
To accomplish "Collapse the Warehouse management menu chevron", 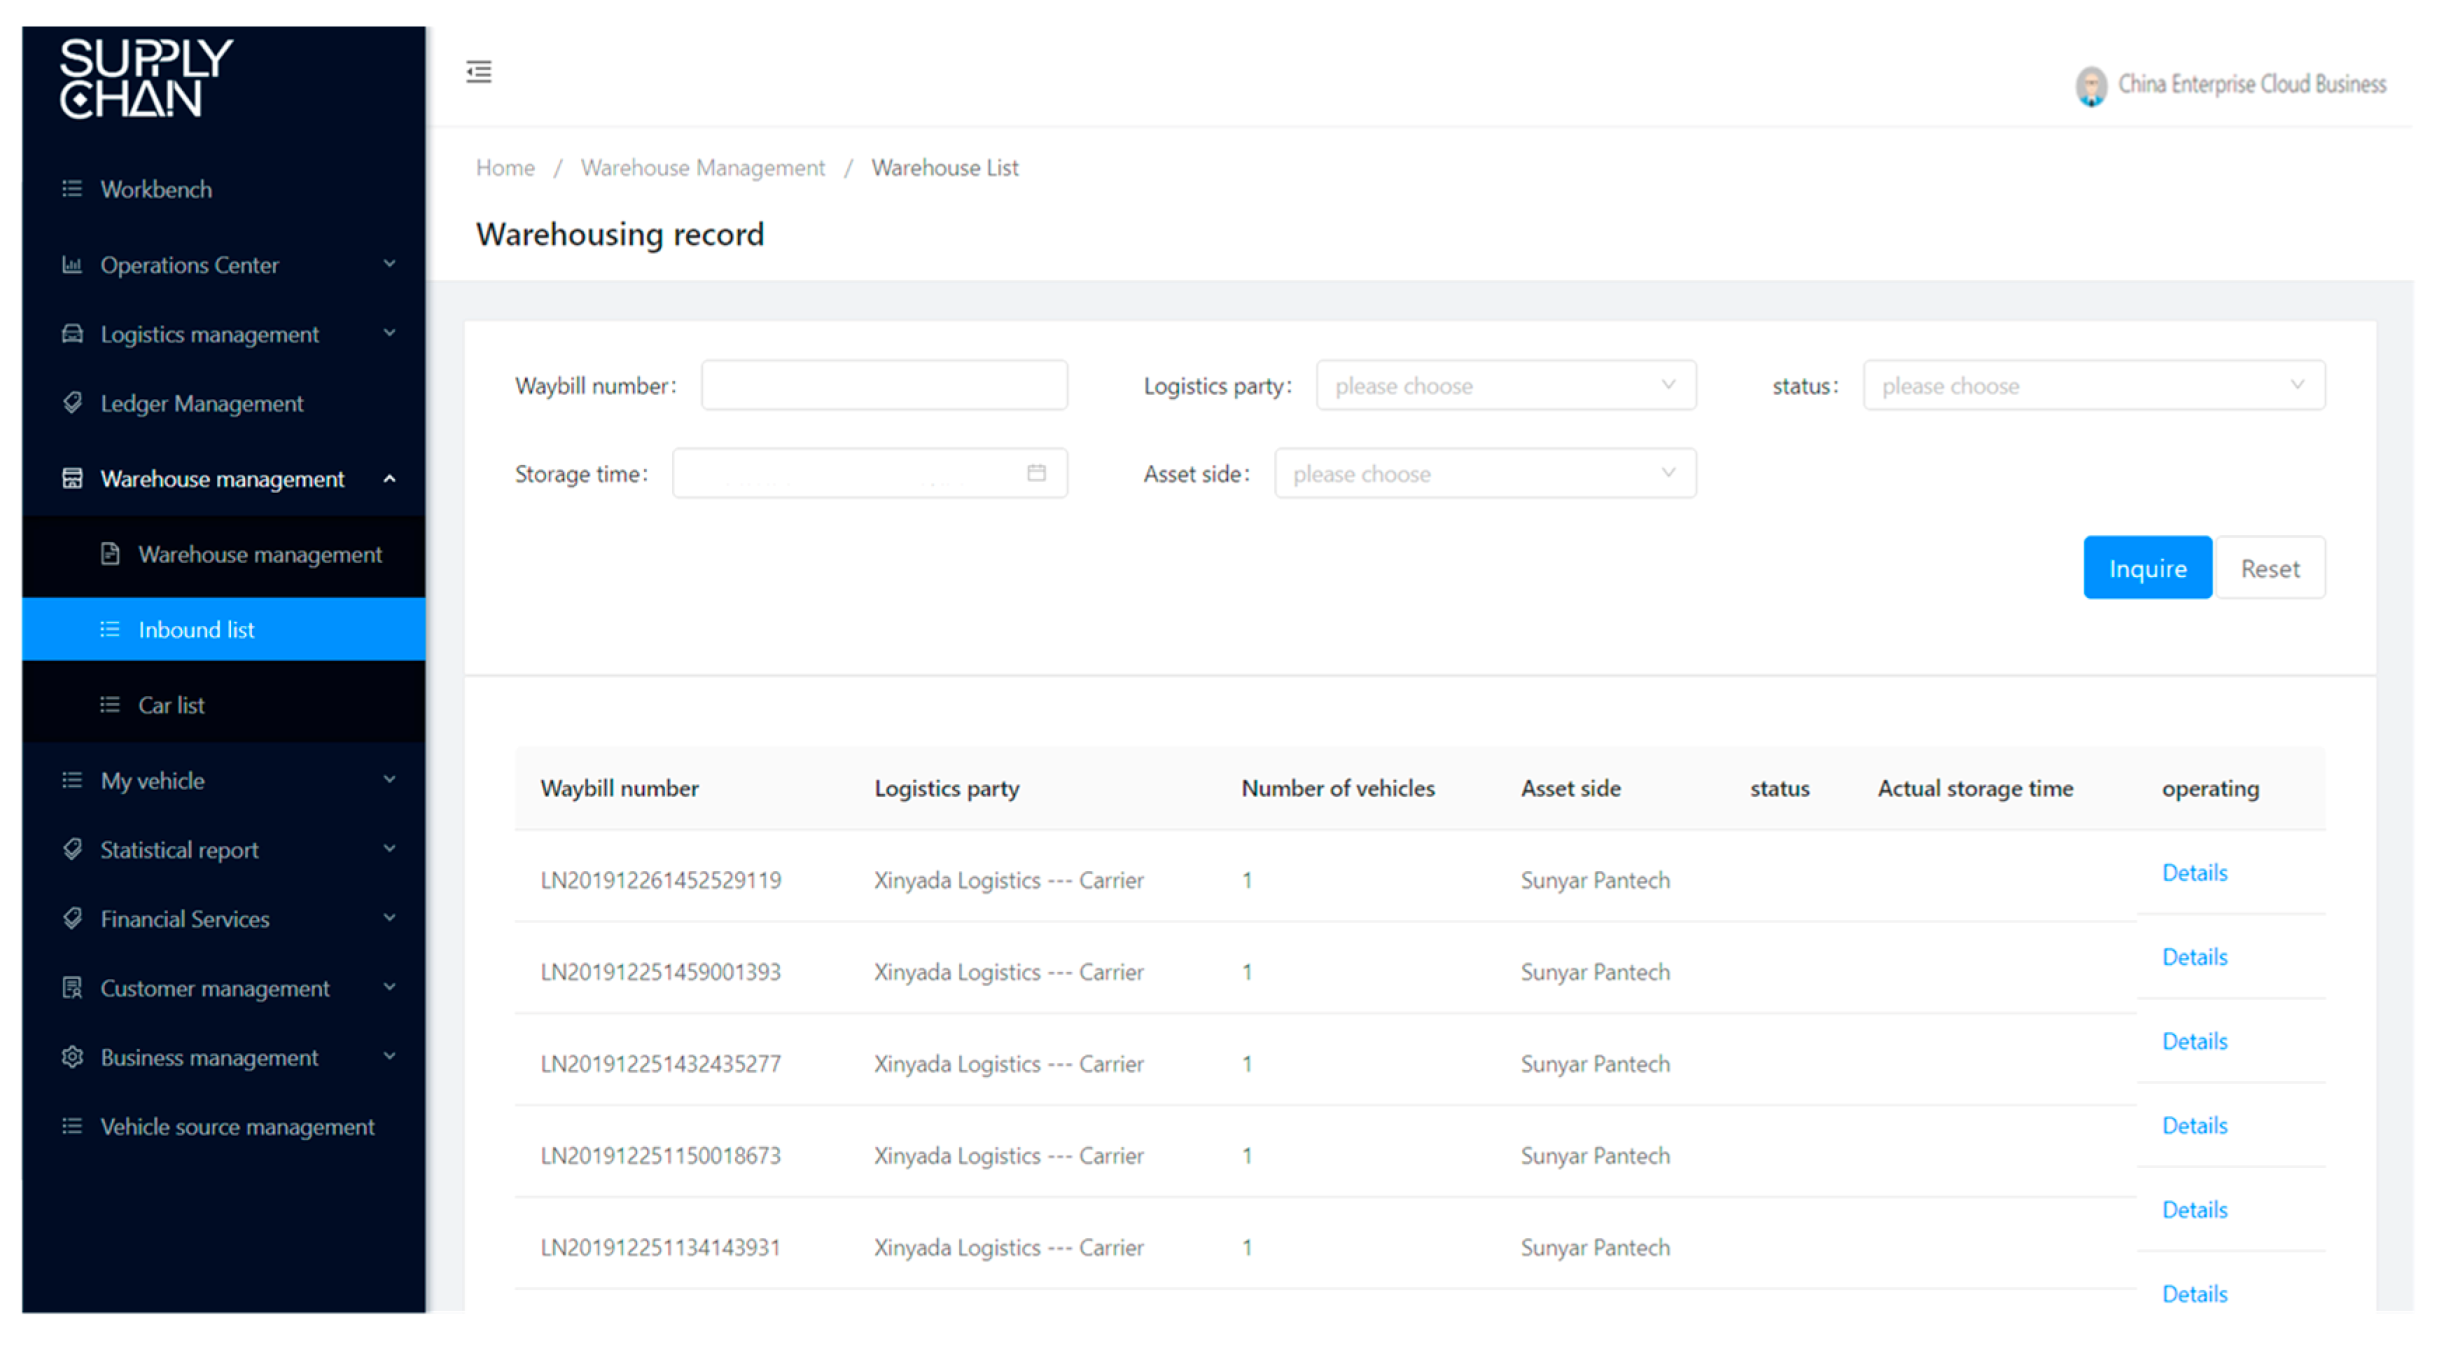I will 389,479.
